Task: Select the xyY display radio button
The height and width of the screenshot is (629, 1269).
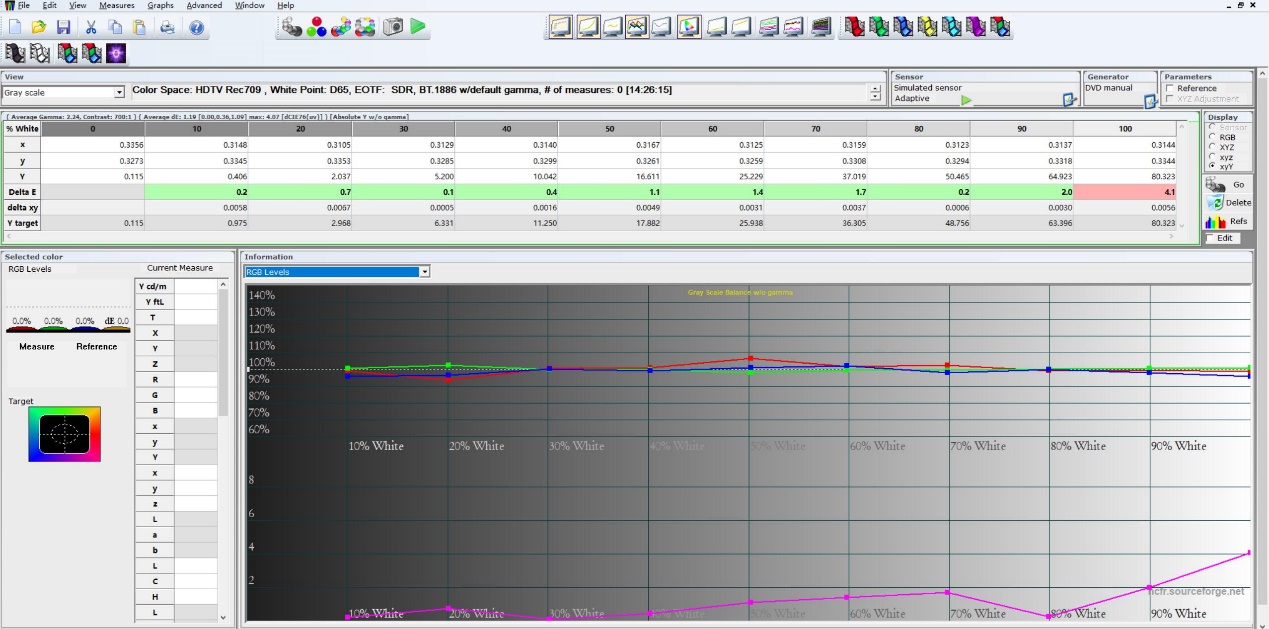Action: pos(1213,166)
